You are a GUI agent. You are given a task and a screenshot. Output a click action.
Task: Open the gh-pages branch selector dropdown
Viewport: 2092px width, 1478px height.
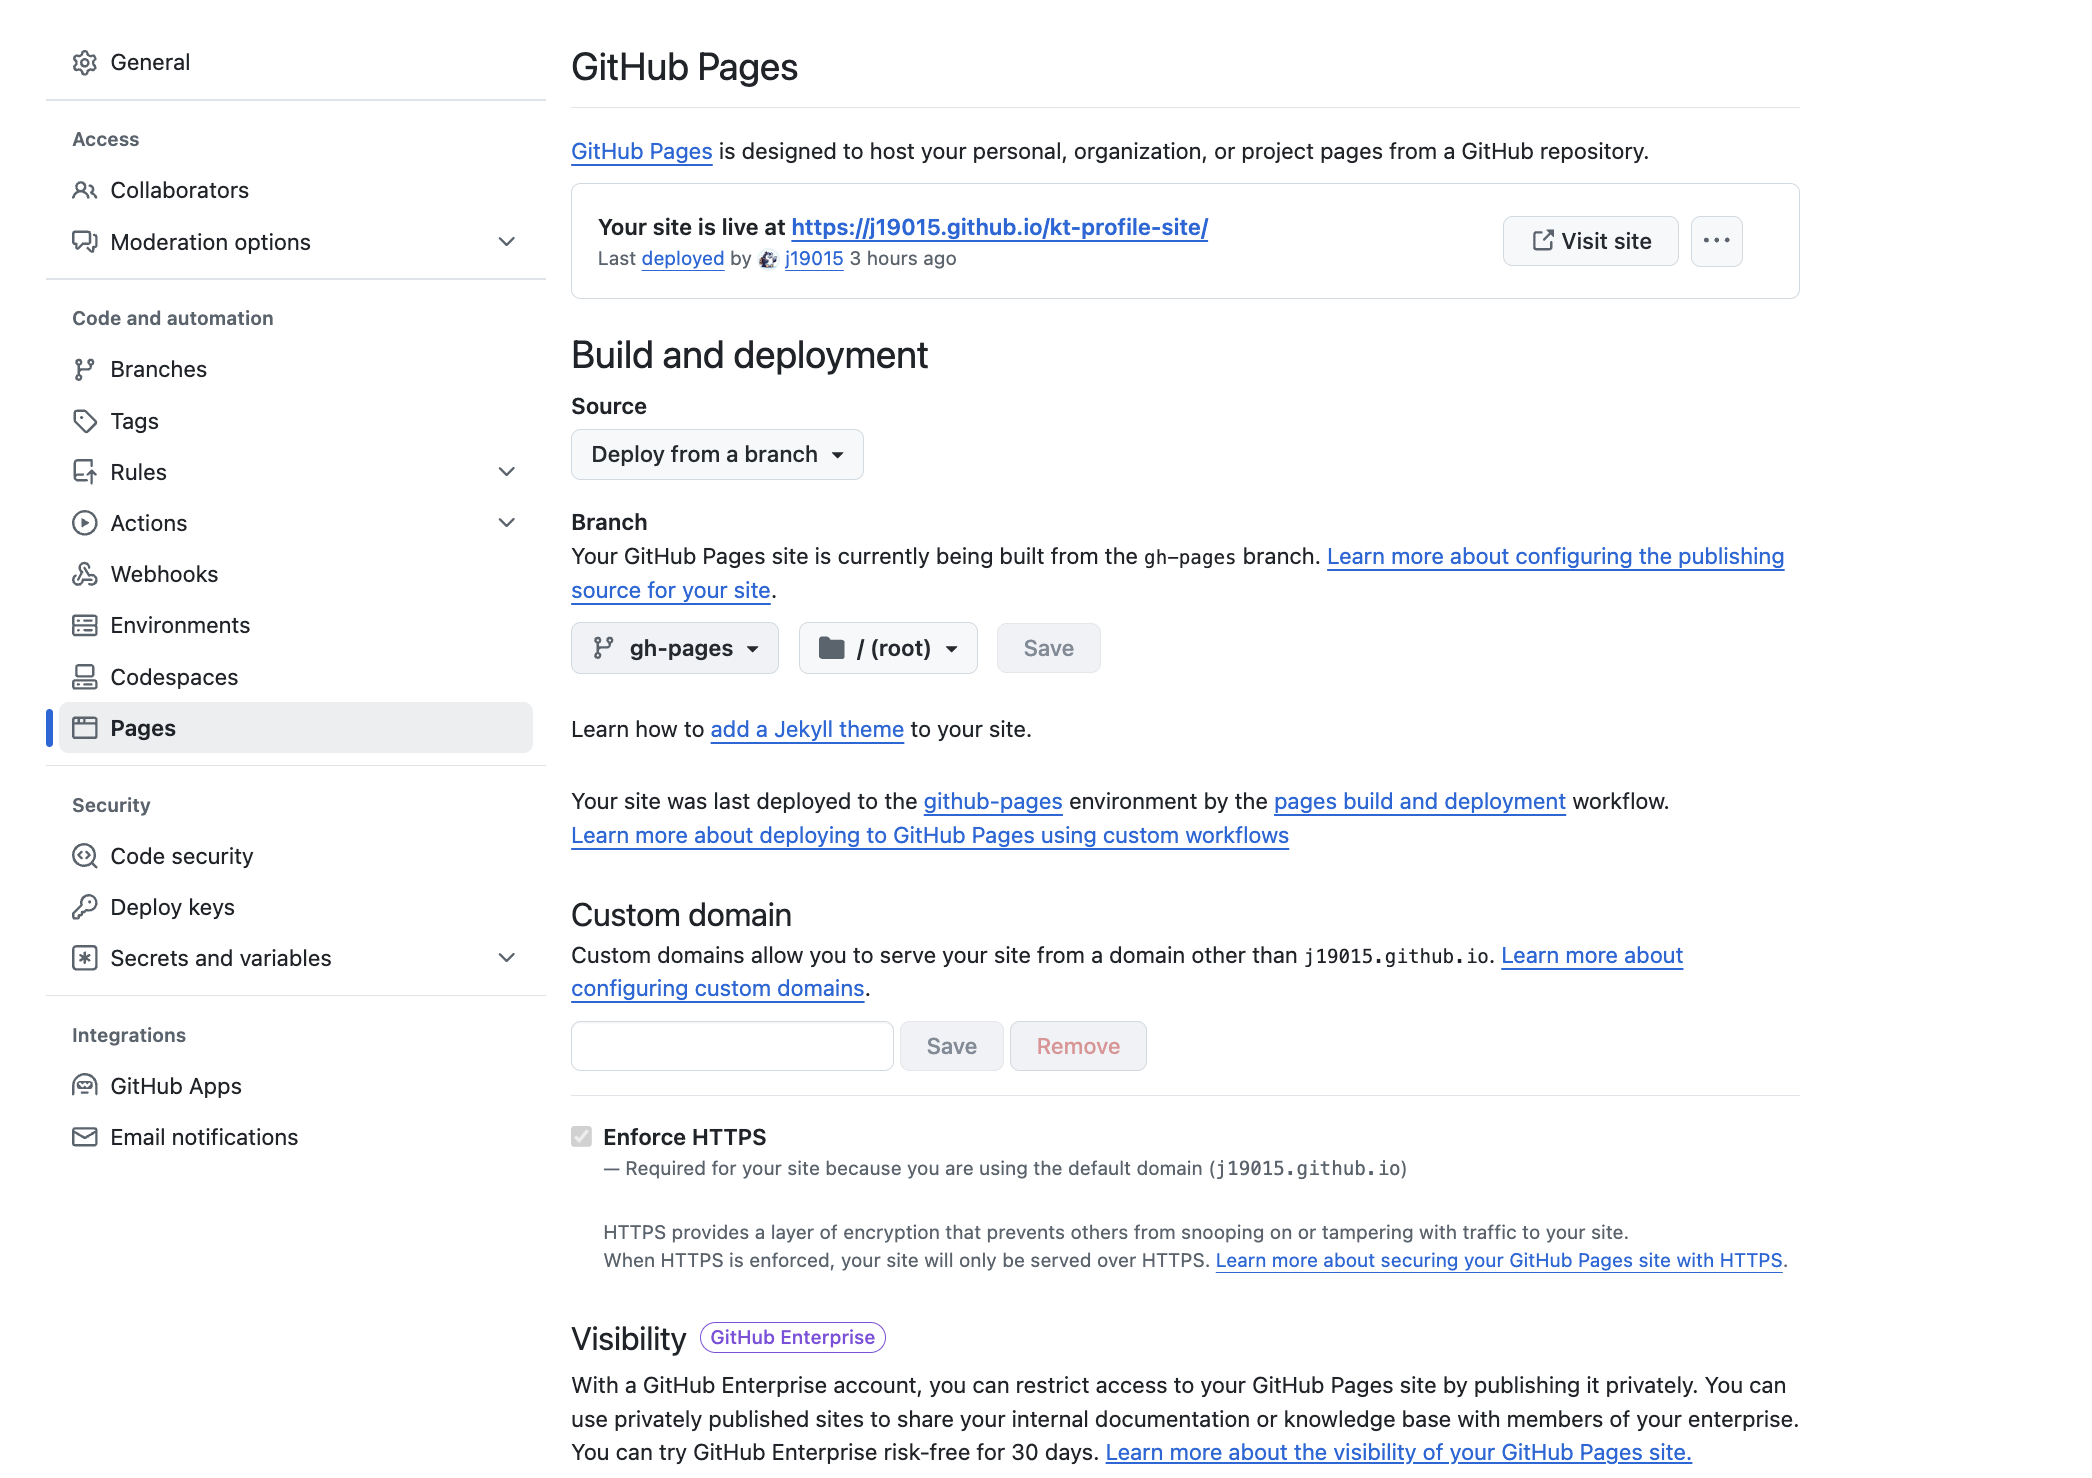click(675, 649)
